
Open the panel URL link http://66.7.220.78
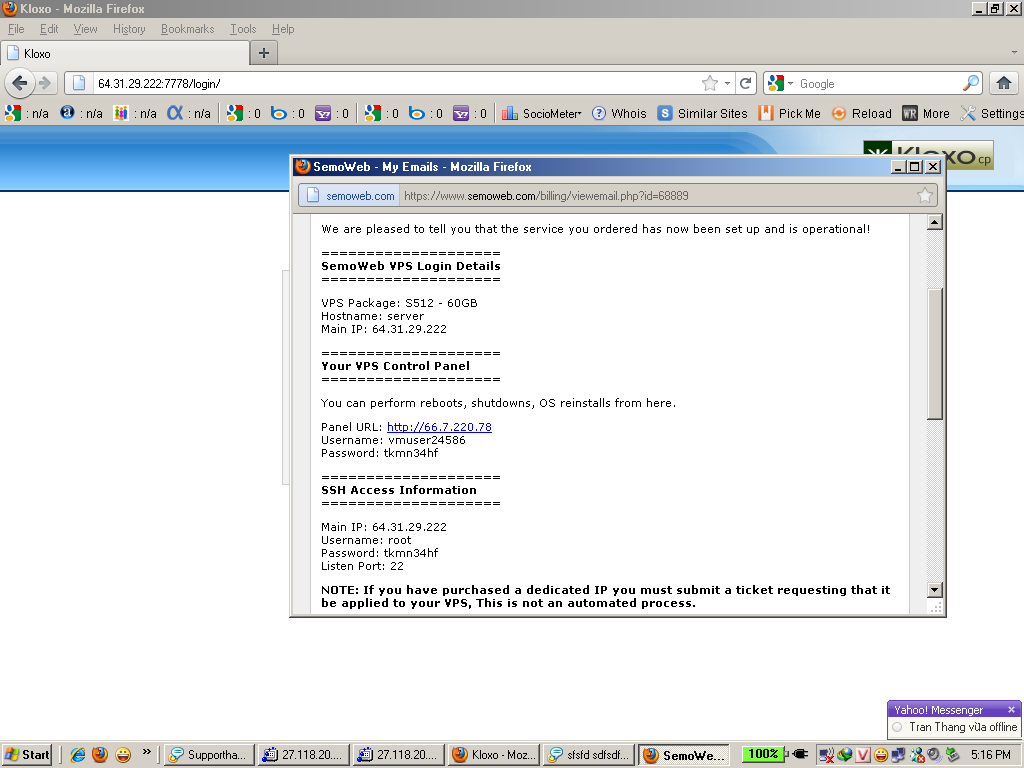point(439,427)
